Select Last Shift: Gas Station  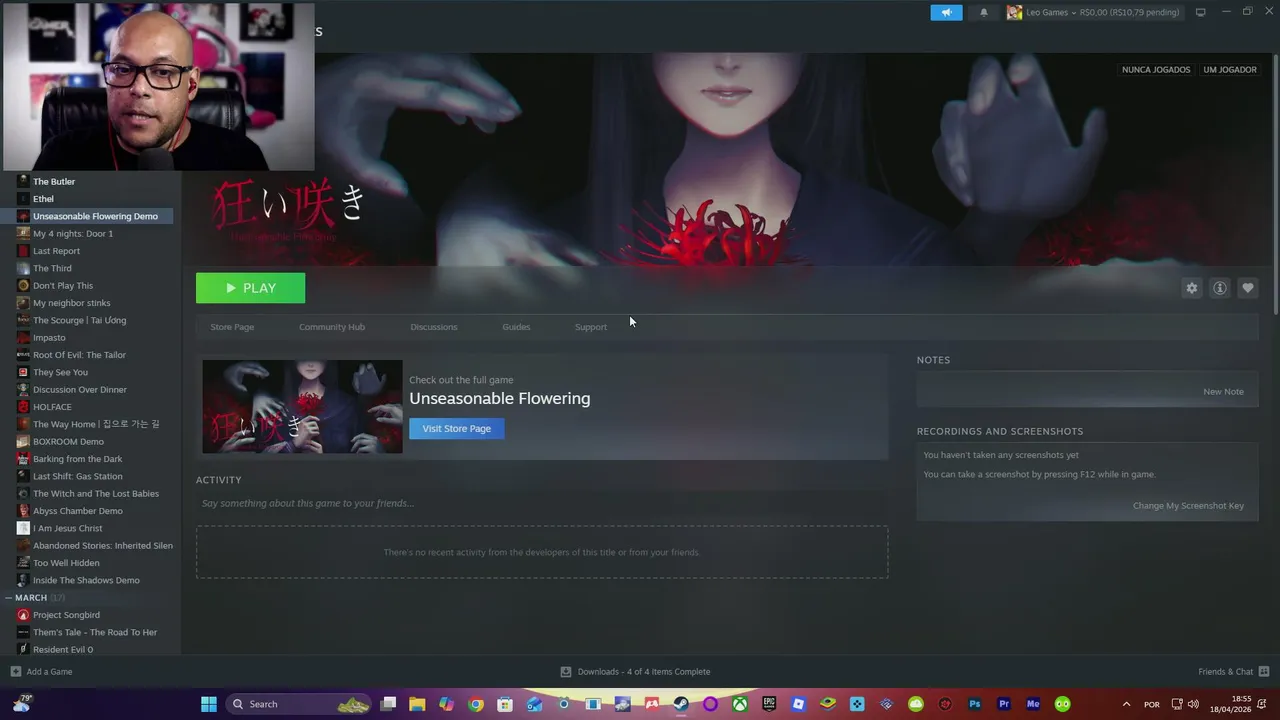(x=78, y=476)
